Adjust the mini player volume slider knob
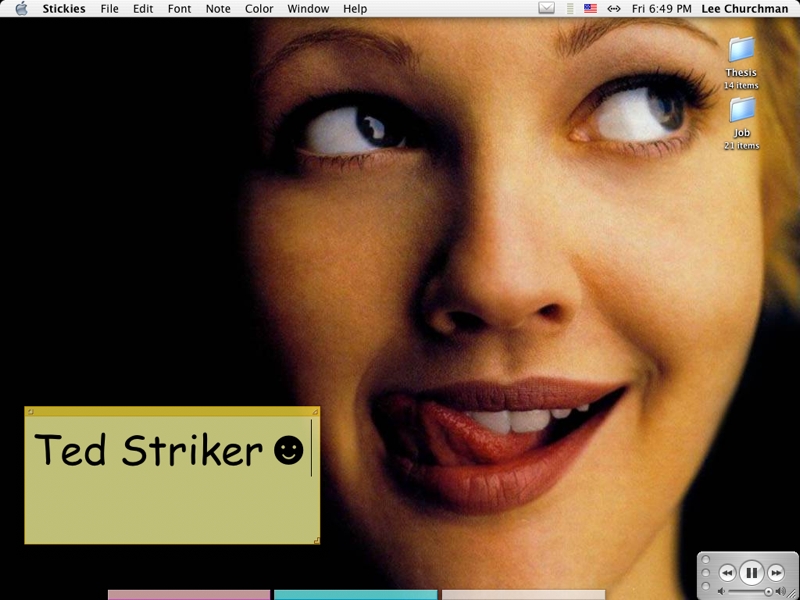800x600 pixels. point(767,592)
